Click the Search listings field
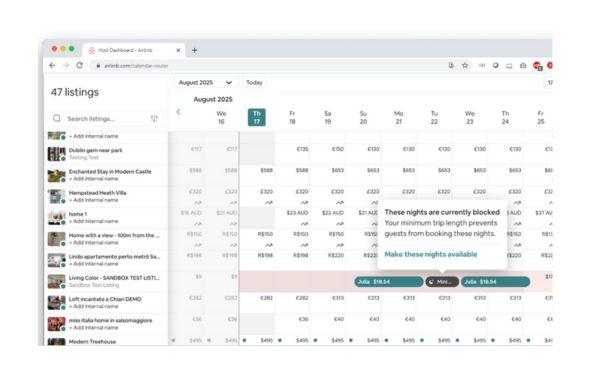 (x=106, y=119)
